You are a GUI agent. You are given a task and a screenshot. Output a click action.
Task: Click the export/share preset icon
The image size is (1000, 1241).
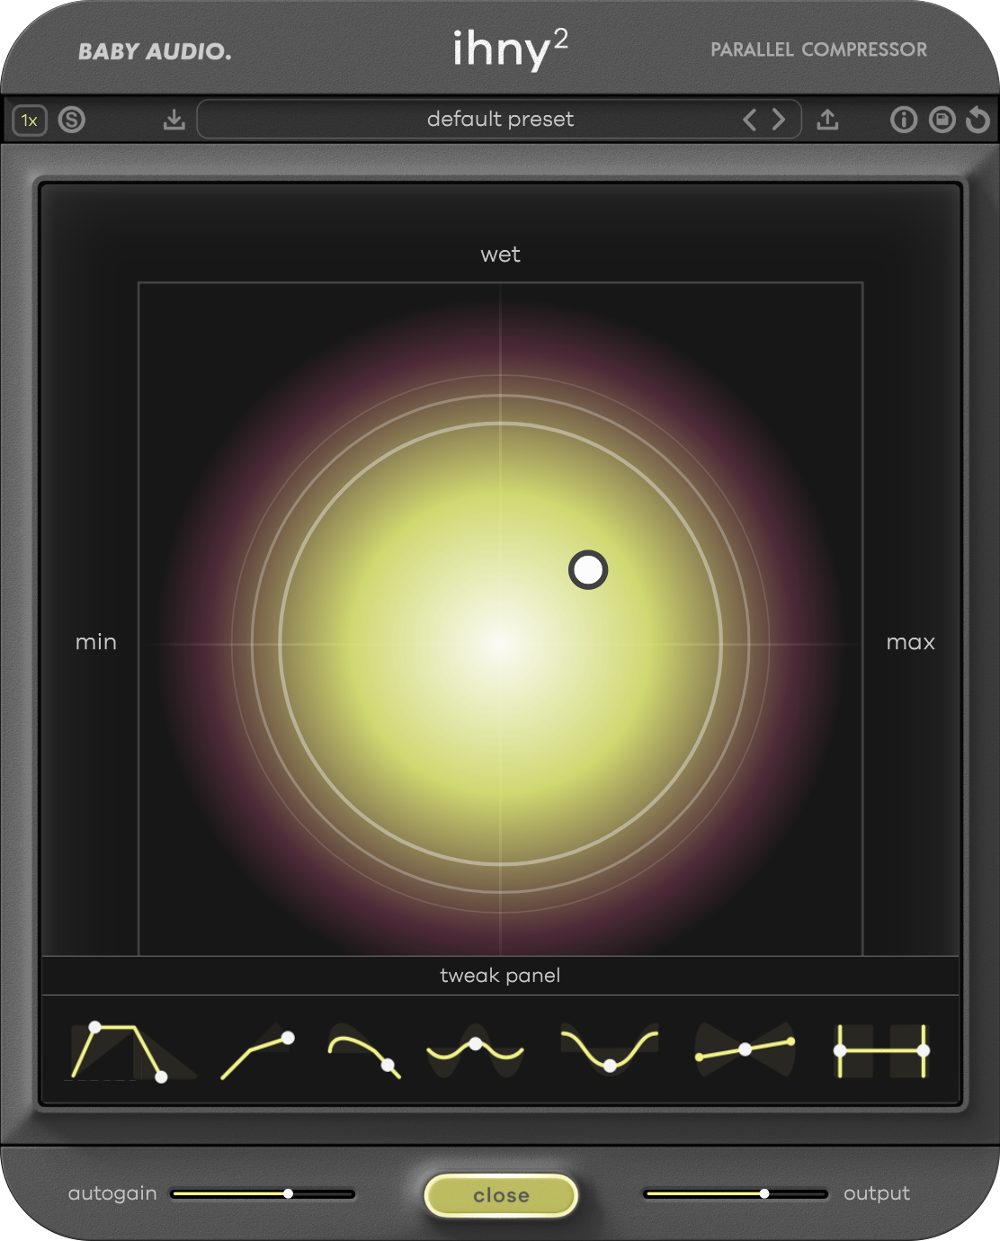pyautogui.click(x=828, y=120)
